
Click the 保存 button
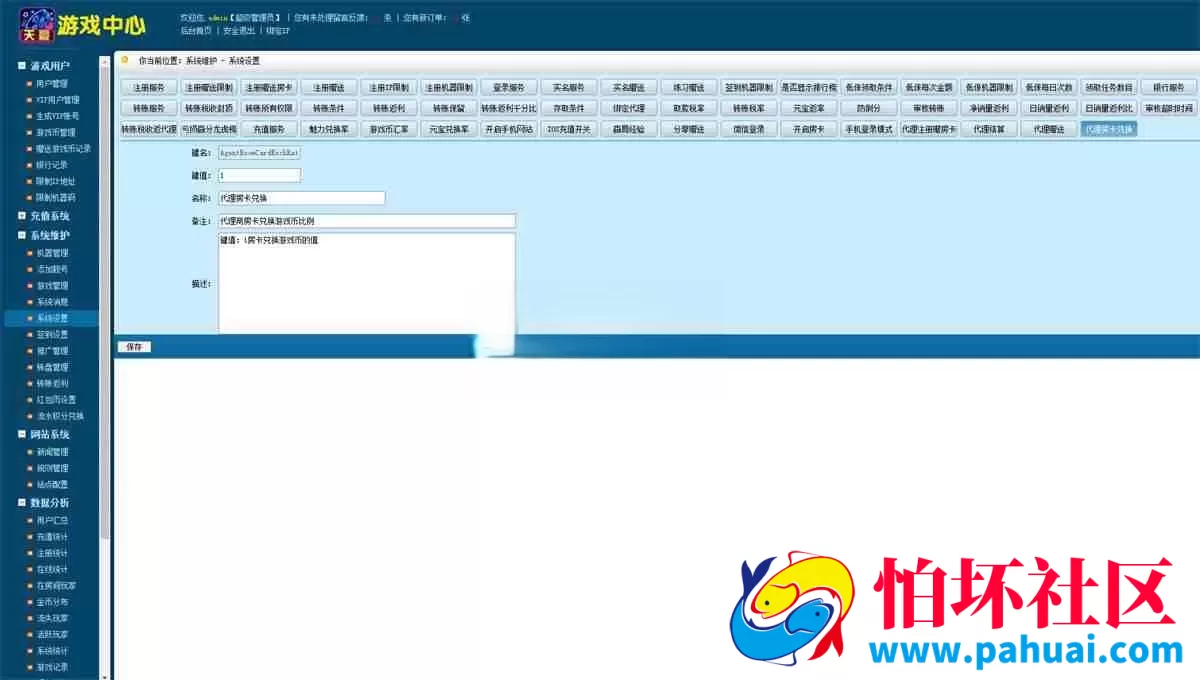point(134,347)
